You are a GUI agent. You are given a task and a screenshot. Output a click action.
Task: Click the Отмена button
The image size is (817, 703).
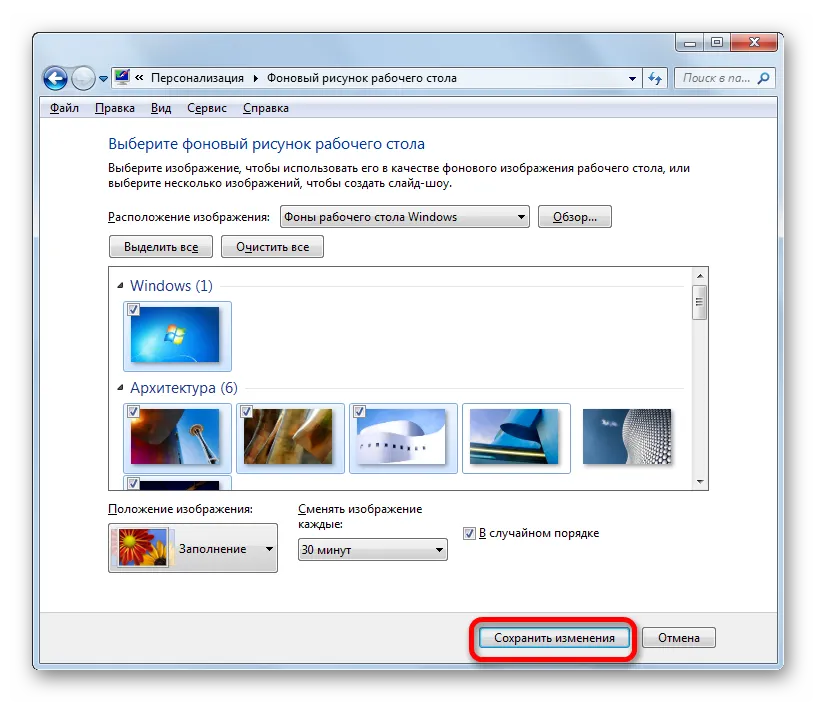coord(679,638)
